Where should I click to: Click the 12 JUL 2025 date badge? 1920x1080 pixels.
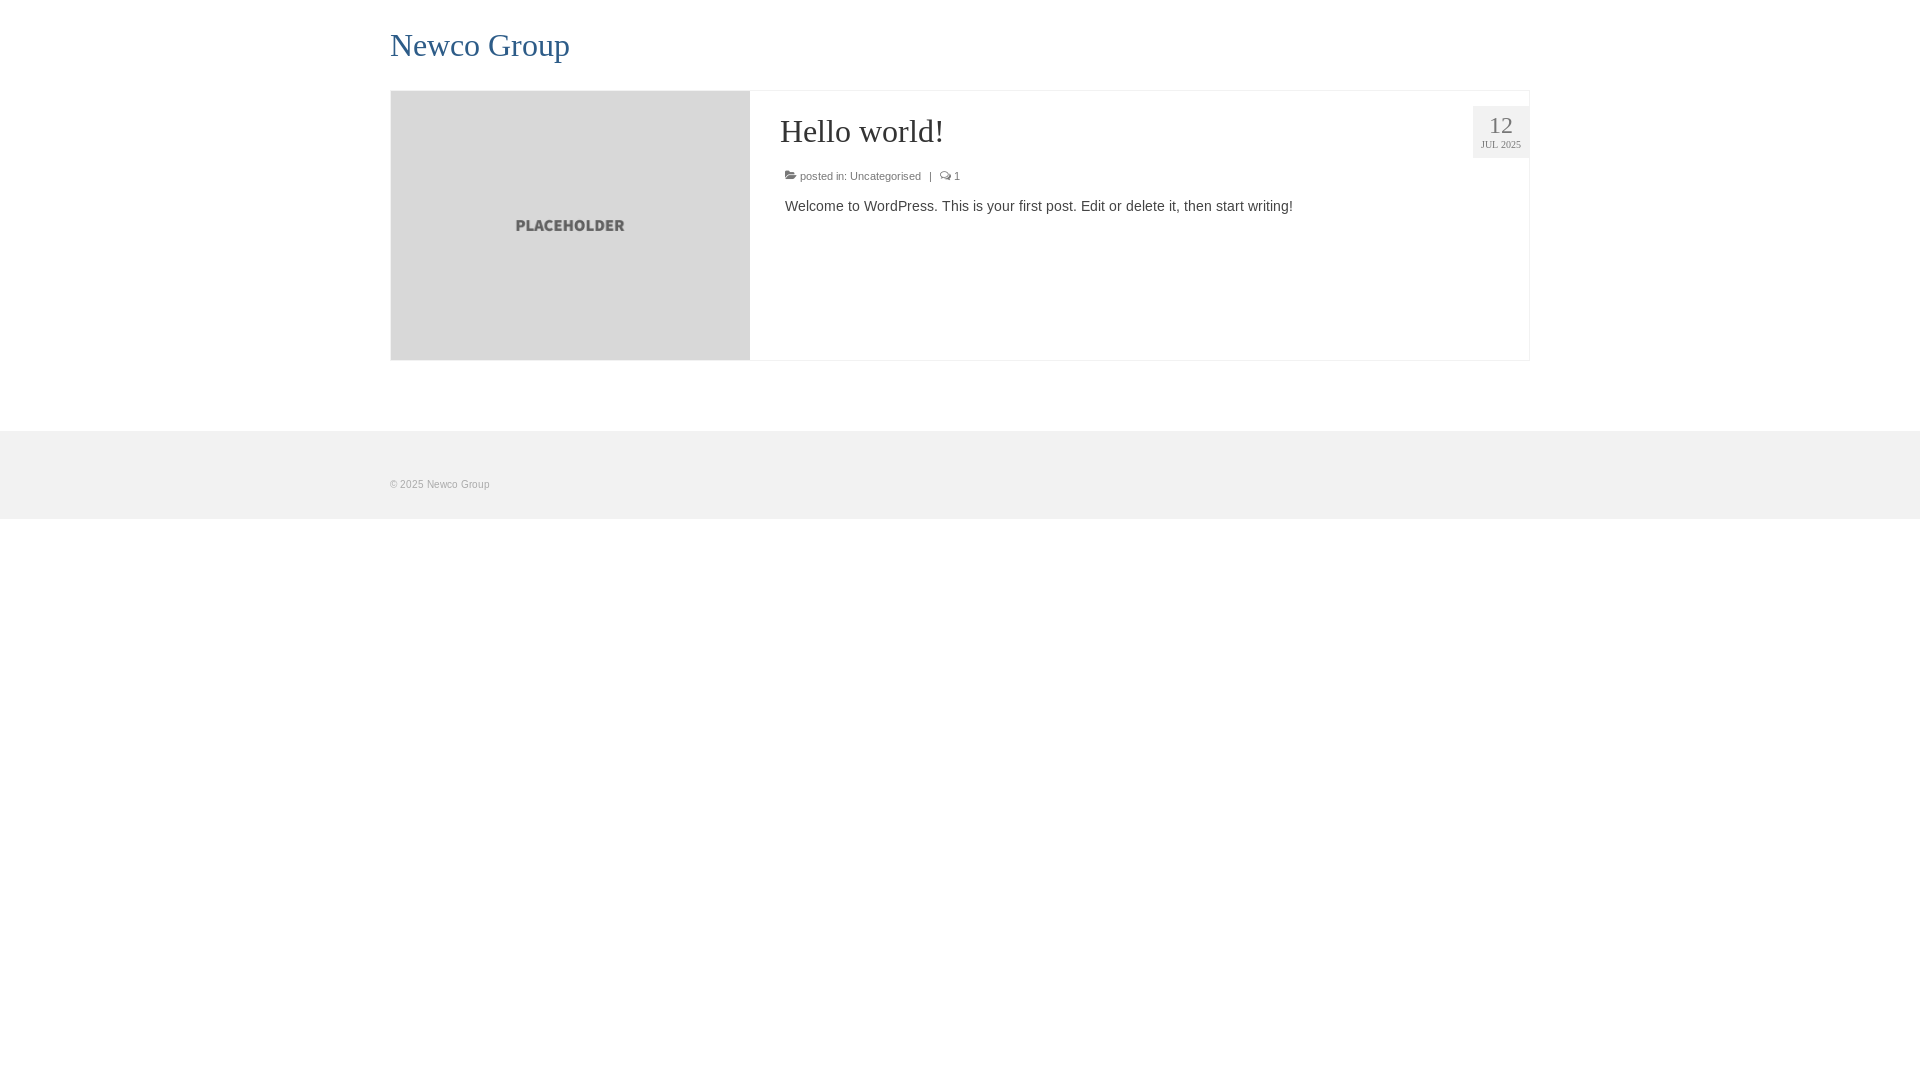pyautogui.click(x=1500, y=132)
